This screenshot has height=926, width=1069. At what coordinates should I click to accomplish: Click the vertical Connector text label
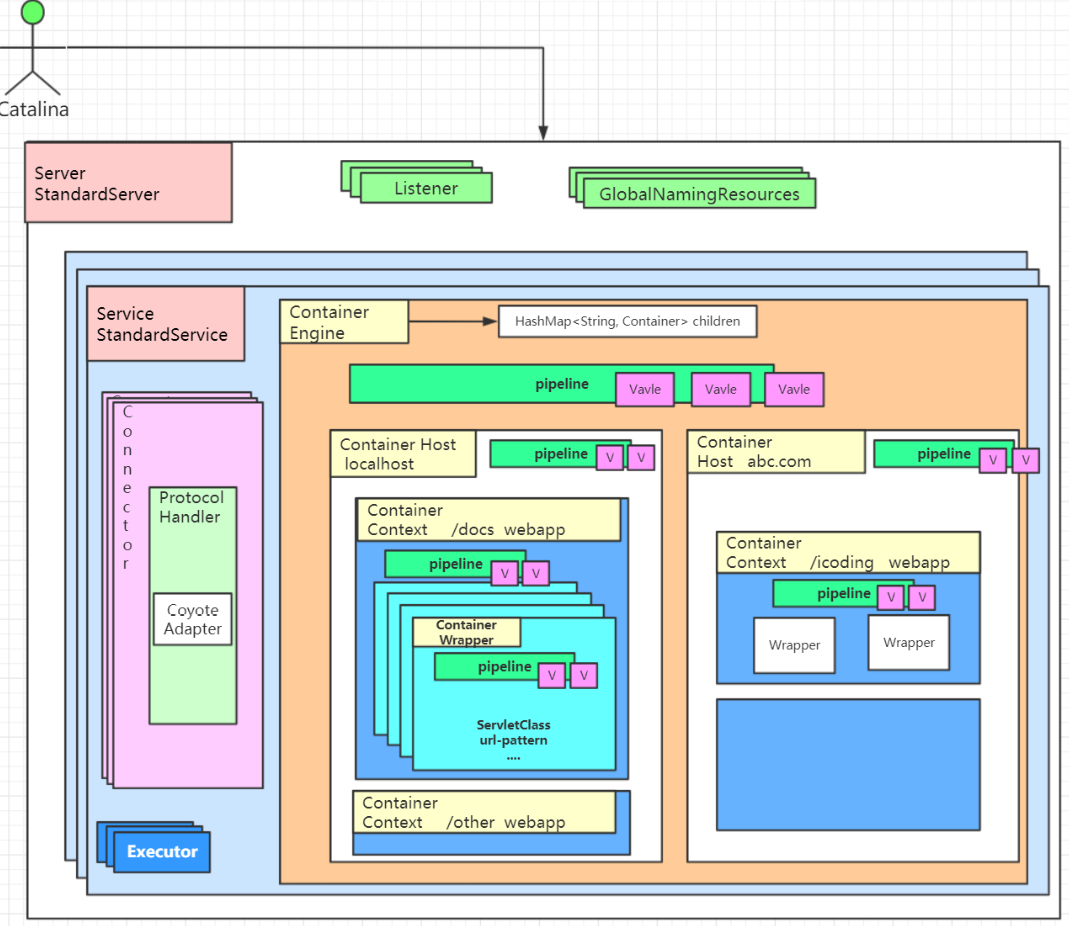(127, 488)
